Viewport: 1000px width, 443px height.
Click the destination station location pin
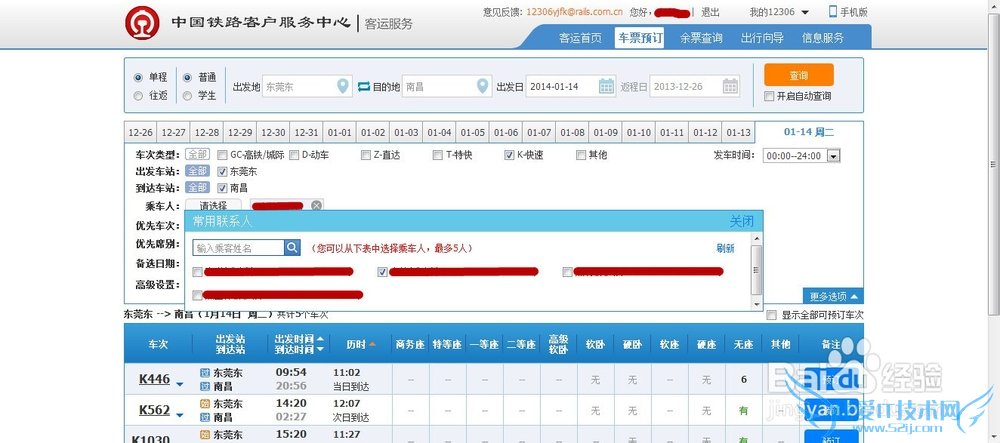coord(483,85)
